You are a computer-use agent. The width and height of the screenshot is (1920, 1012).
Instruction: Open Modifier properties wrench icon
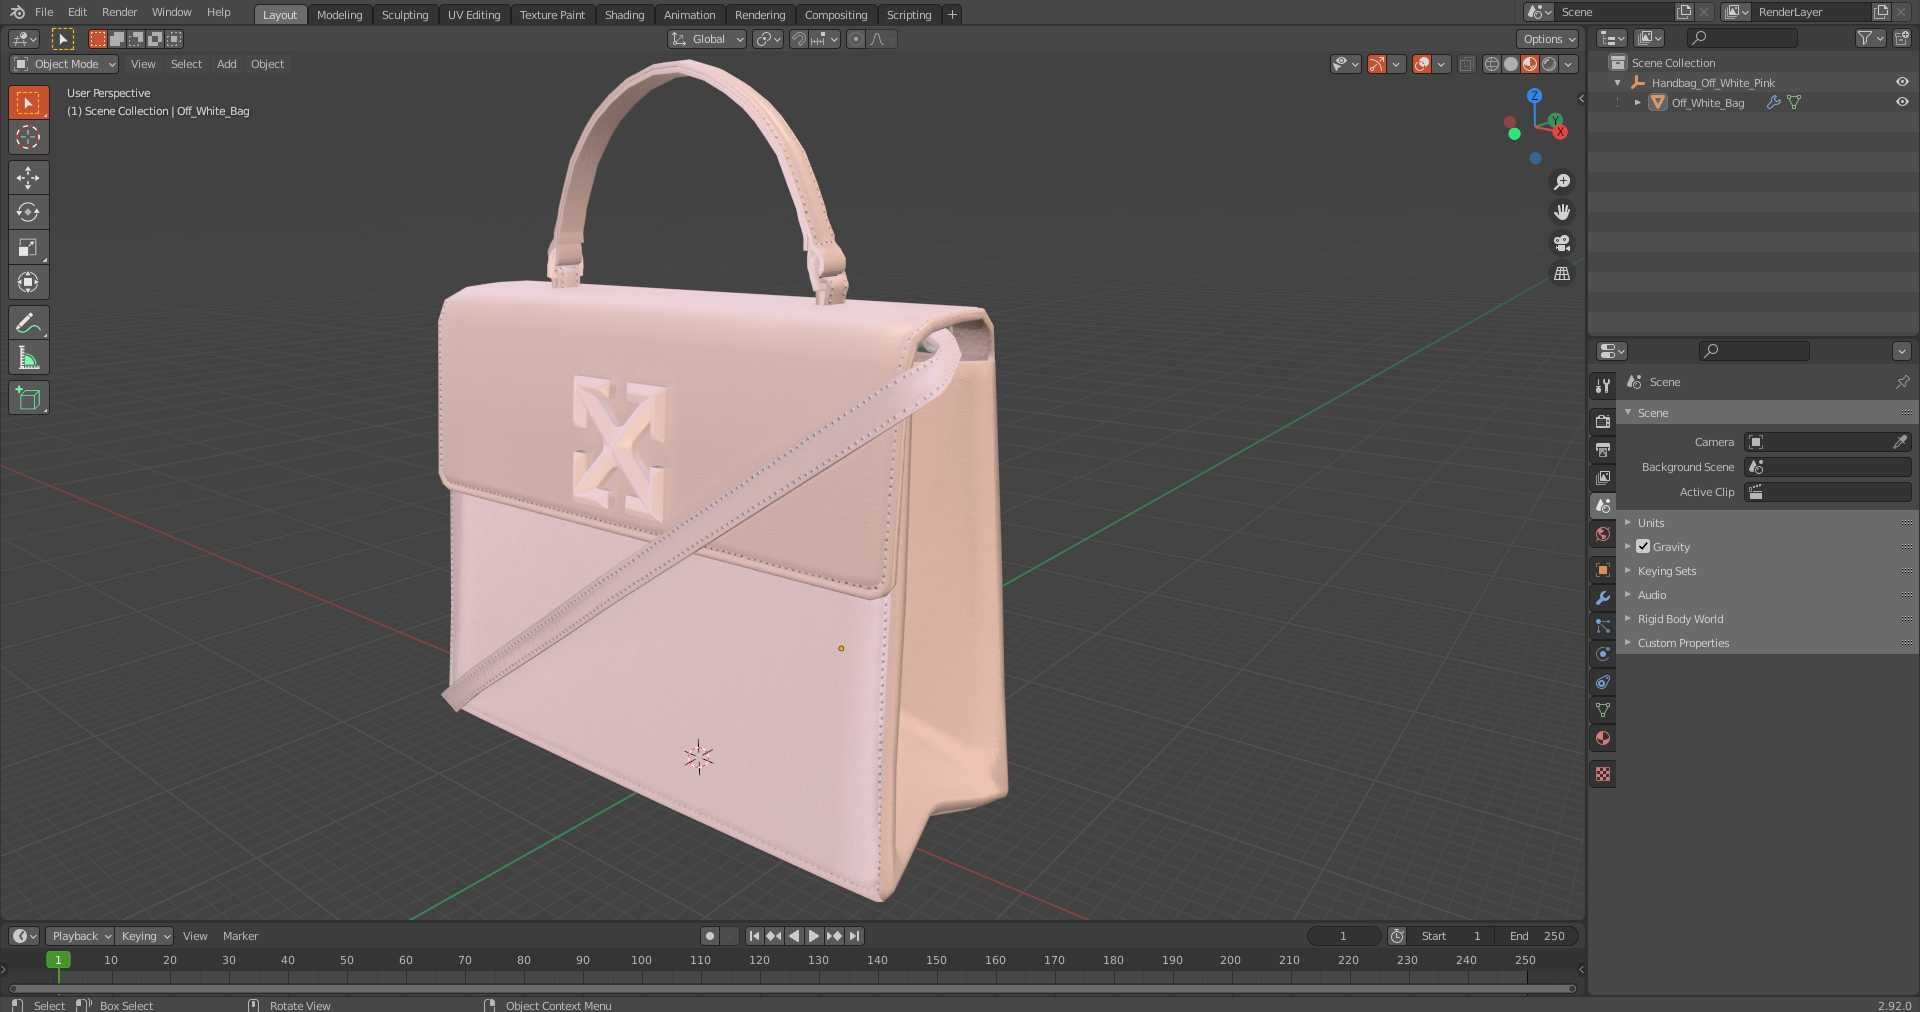tap(1603, 598)
